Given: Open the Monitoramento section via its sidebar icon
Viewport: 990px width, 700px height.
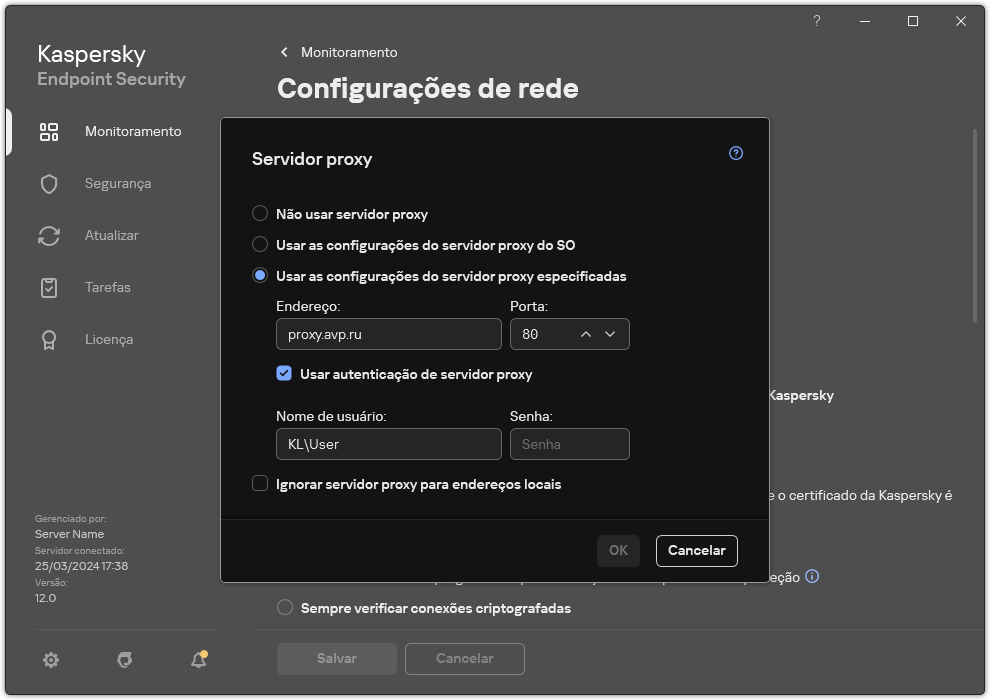Looking at the screenshot, I should pos(48,131).
